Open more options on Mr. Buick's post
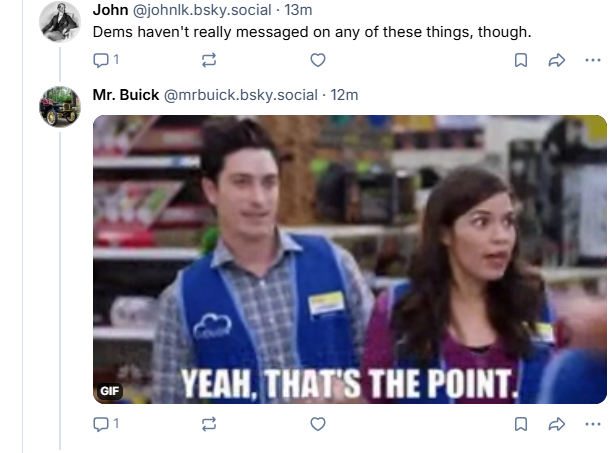615x453 pixels. 593,424
